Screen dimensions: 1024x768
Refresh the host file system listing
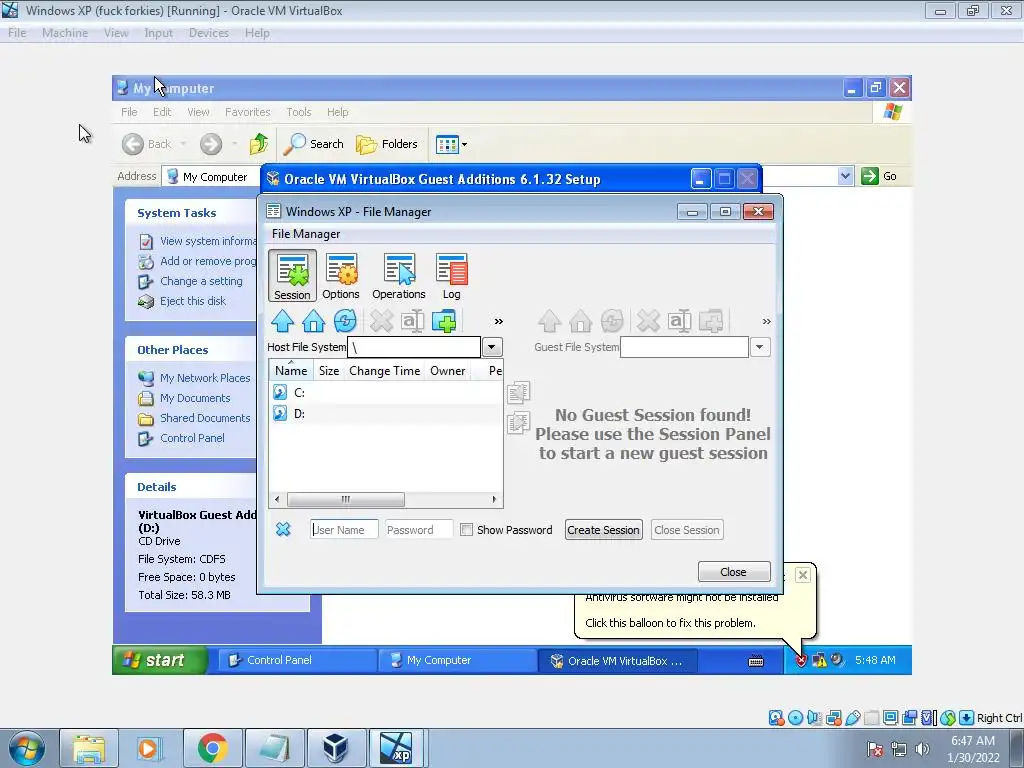[345, 321]
